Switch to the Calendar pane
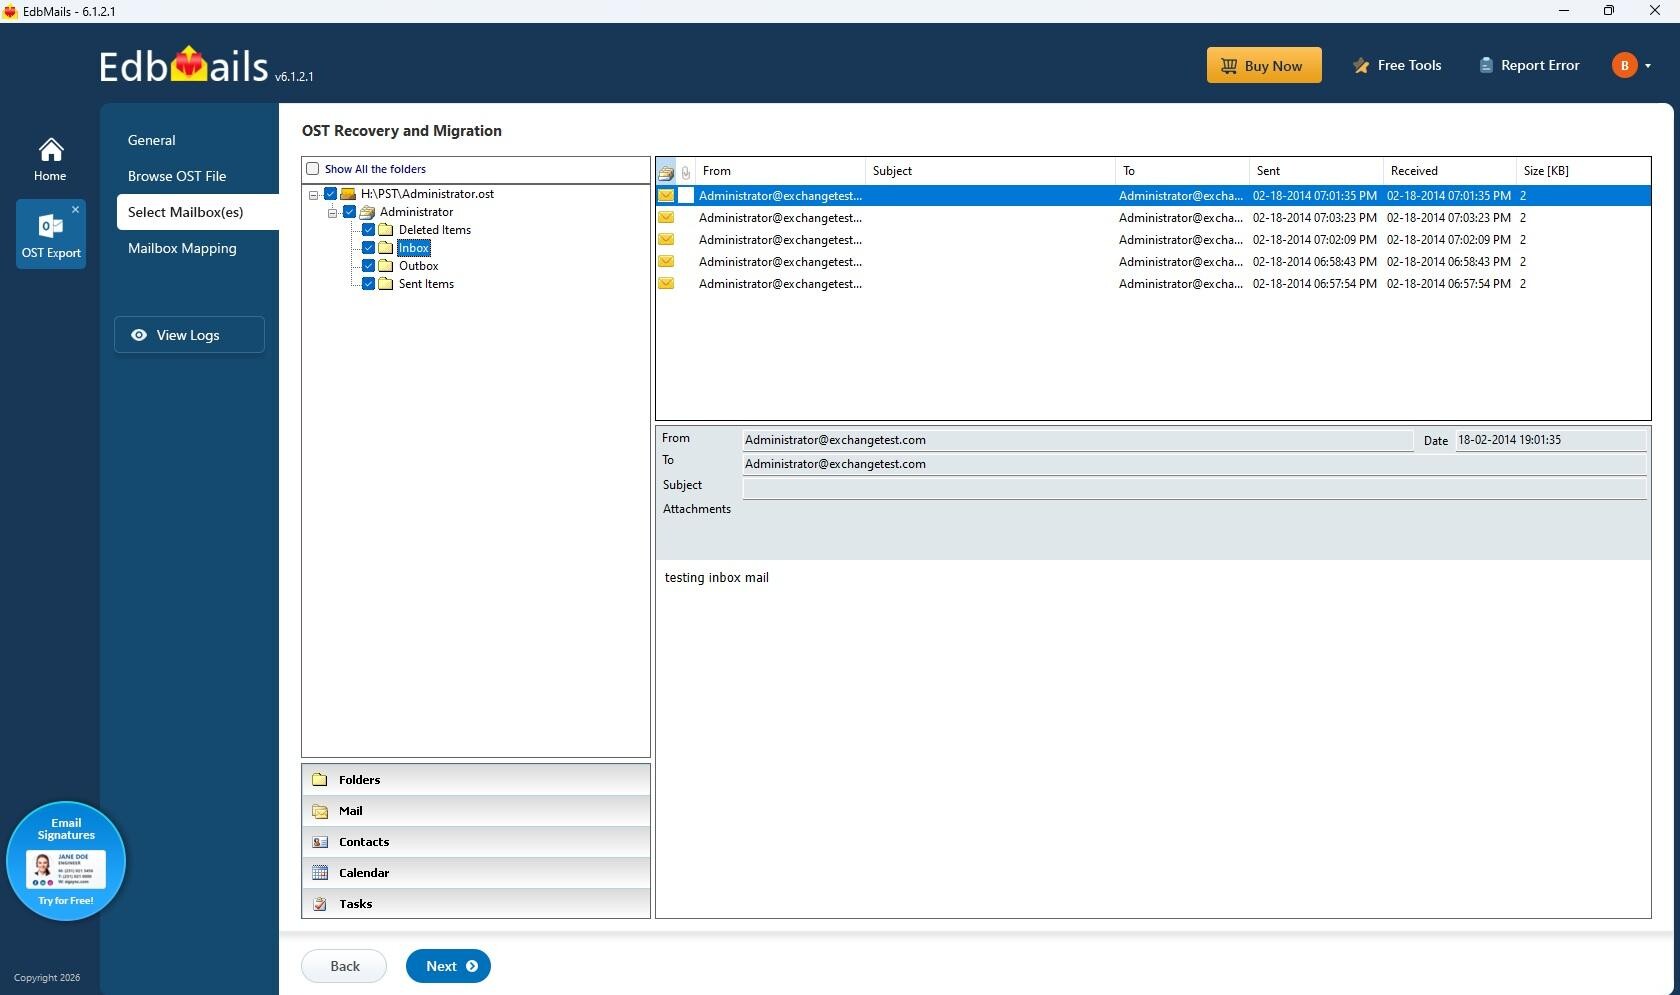The height and width of the screenshot is (995, 1680). coord(476,873)
